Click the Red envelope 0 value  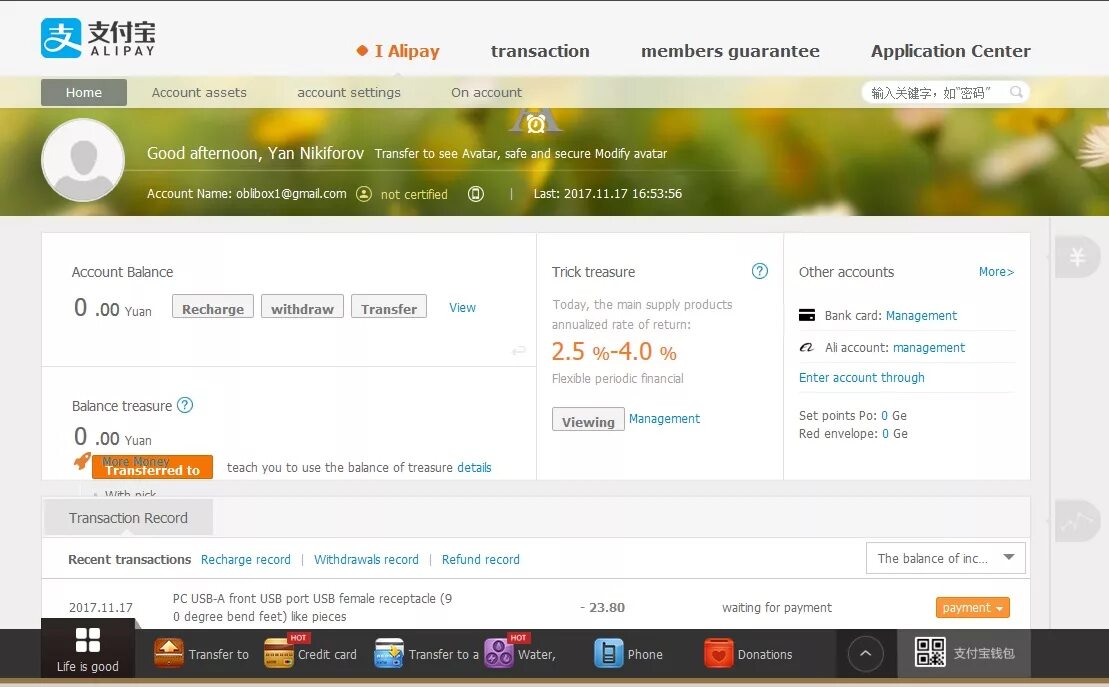(886, 434)
